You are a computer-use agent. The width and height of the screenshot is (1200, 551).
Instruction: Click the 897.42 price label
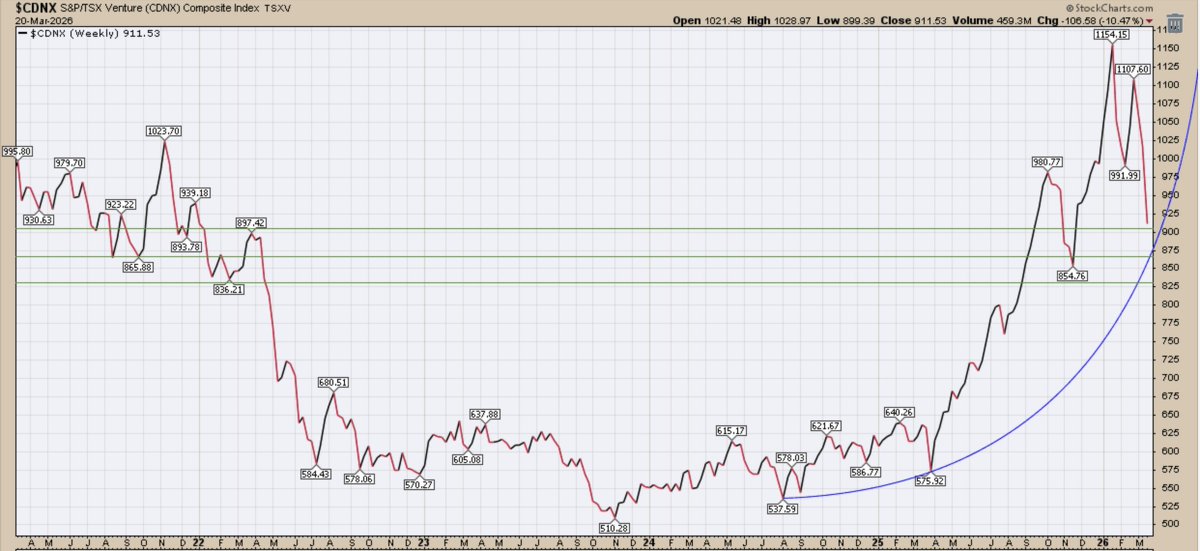250,223
